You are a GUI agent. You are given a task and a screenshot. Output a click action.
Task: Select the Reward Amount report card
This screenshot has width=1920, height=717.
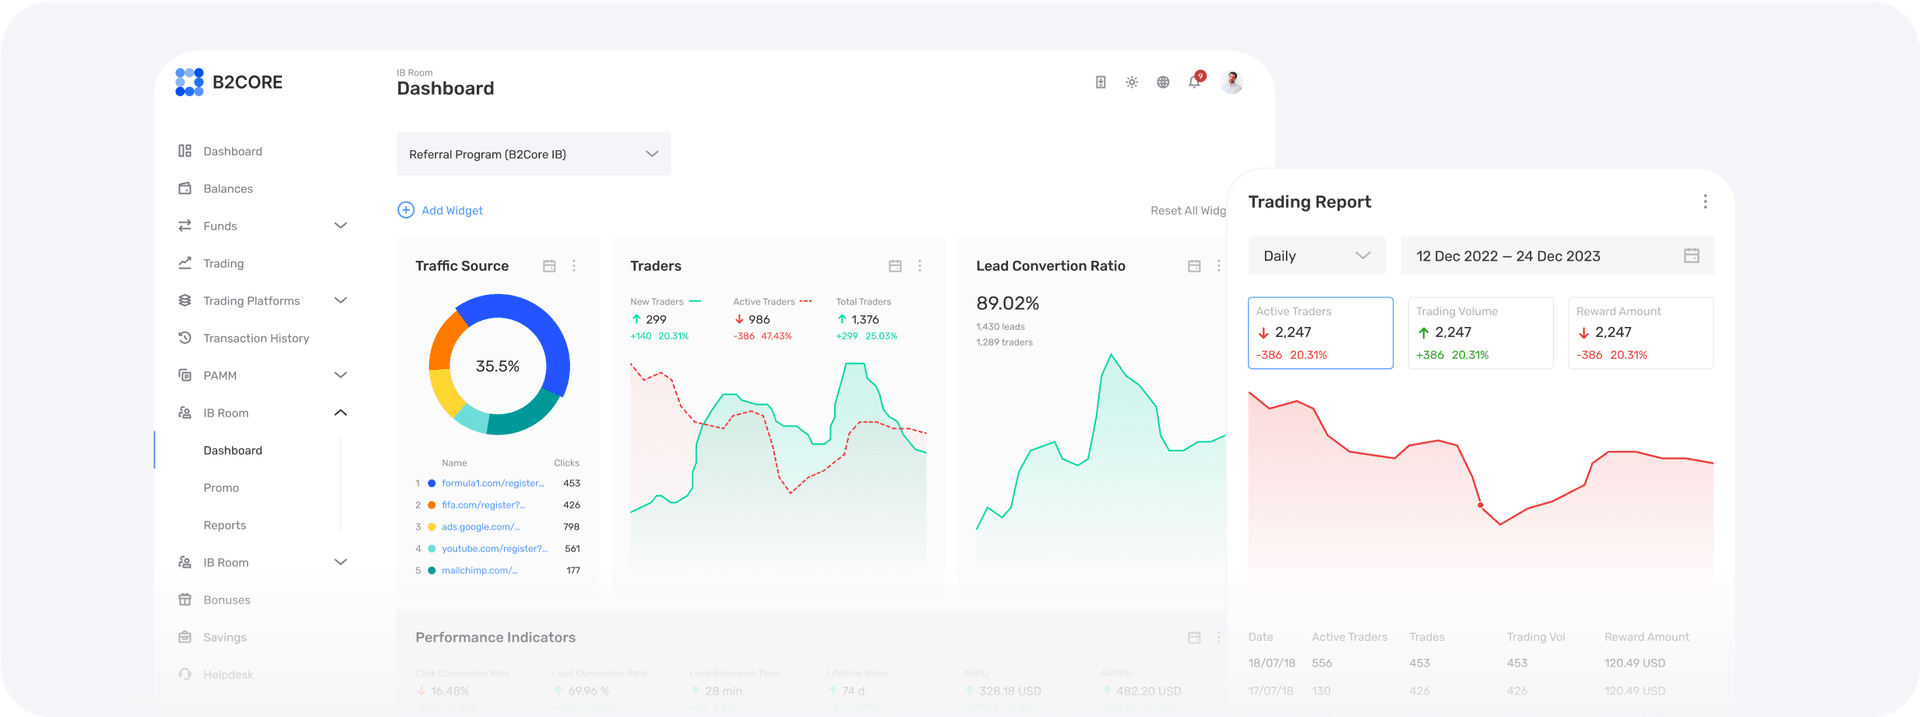tap(1640, 333)
